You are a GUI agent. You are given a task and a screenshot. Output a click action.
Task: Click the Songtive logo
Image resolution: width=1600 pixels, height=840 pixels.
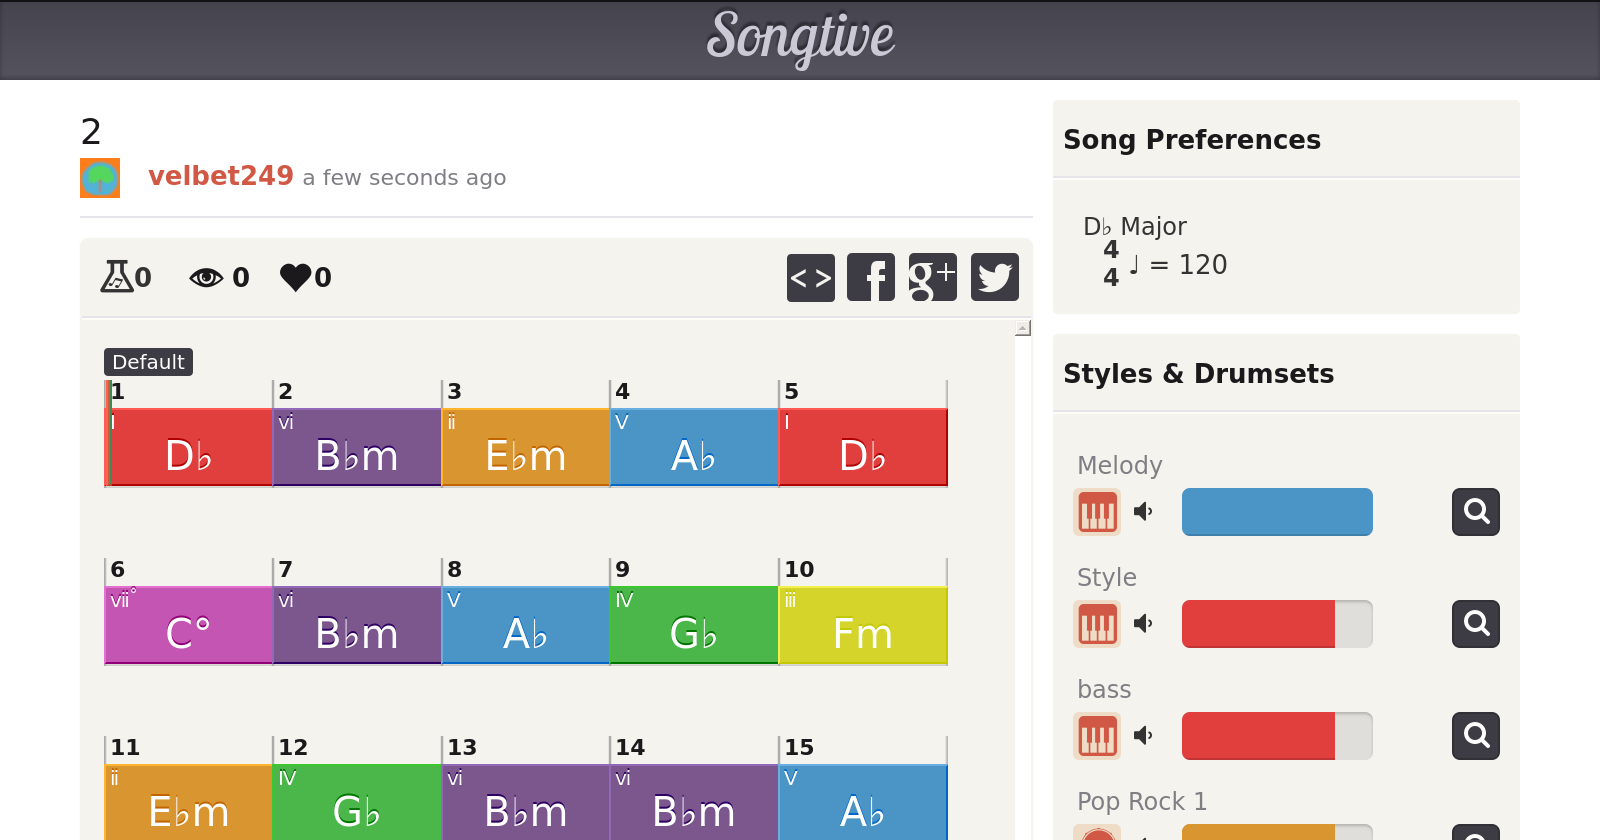(x=800, y=38)
